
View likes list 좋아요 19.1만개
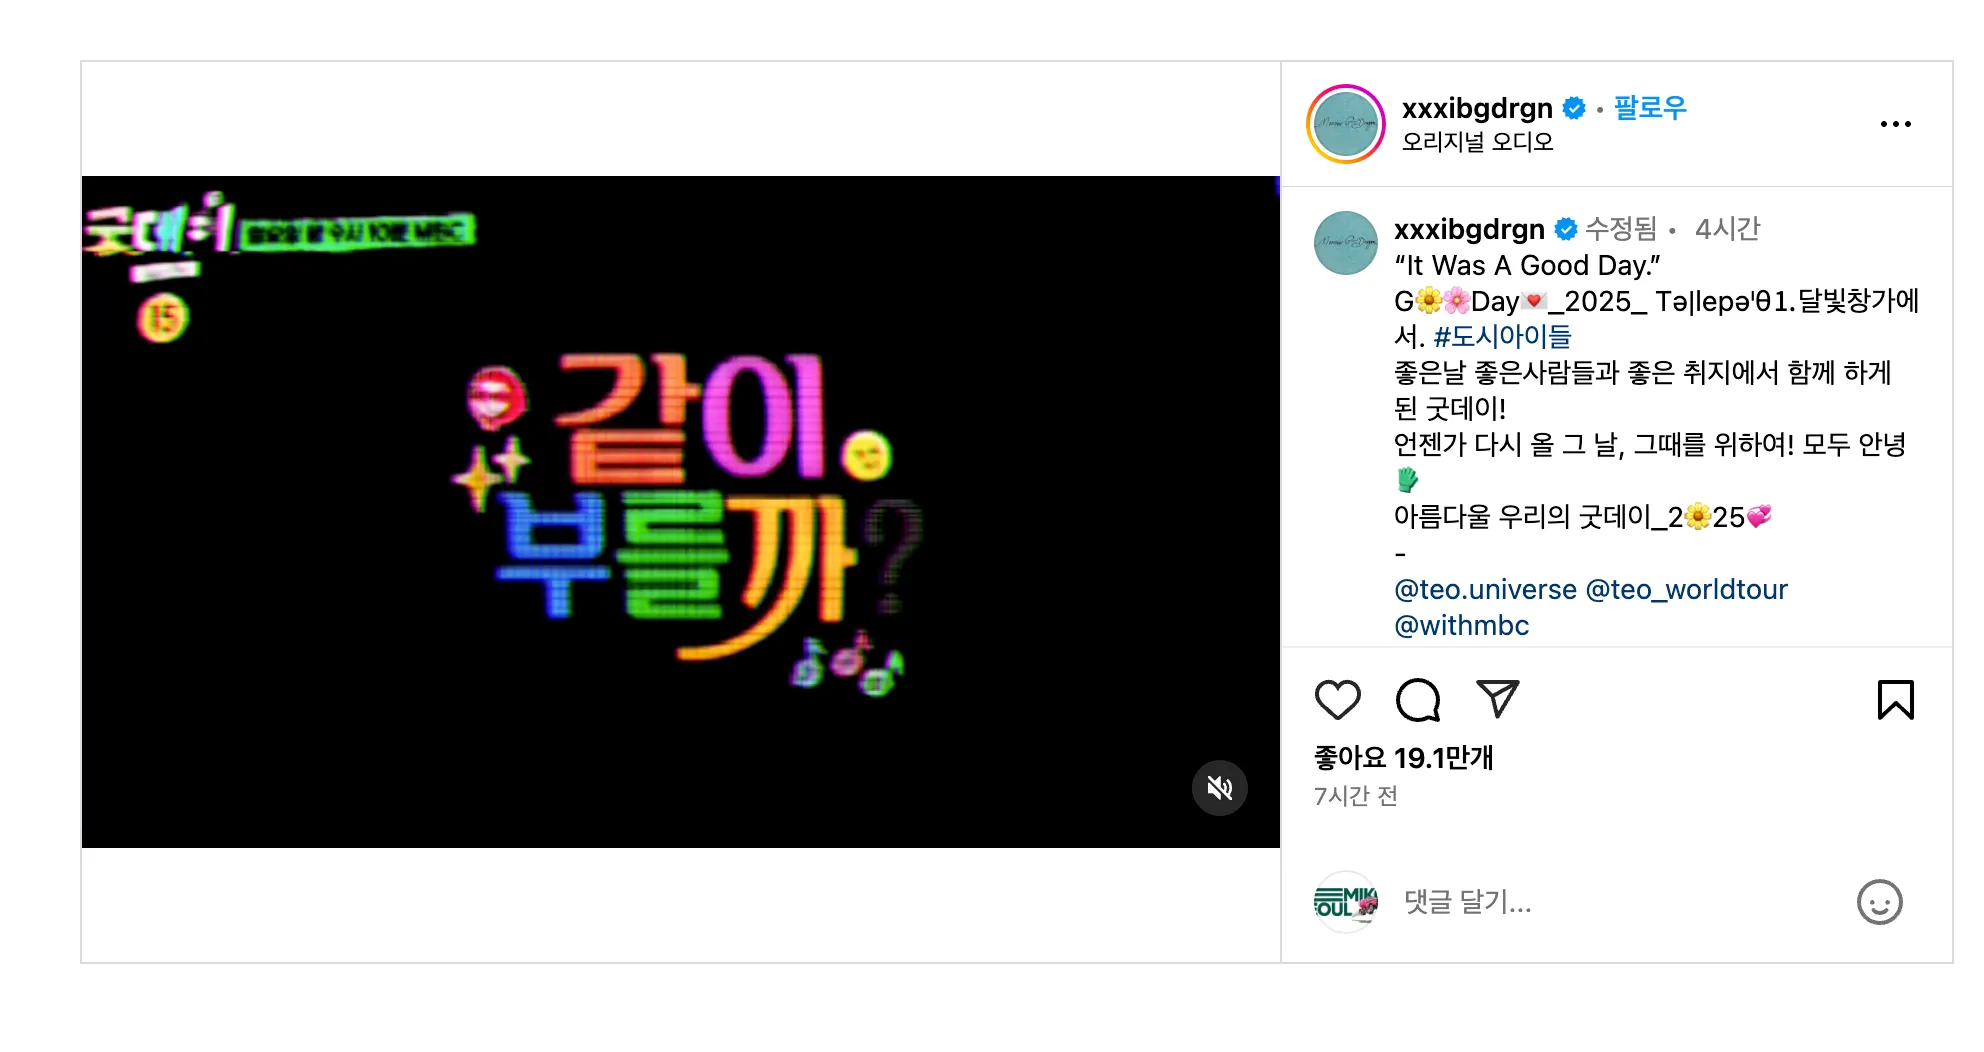1403,758
